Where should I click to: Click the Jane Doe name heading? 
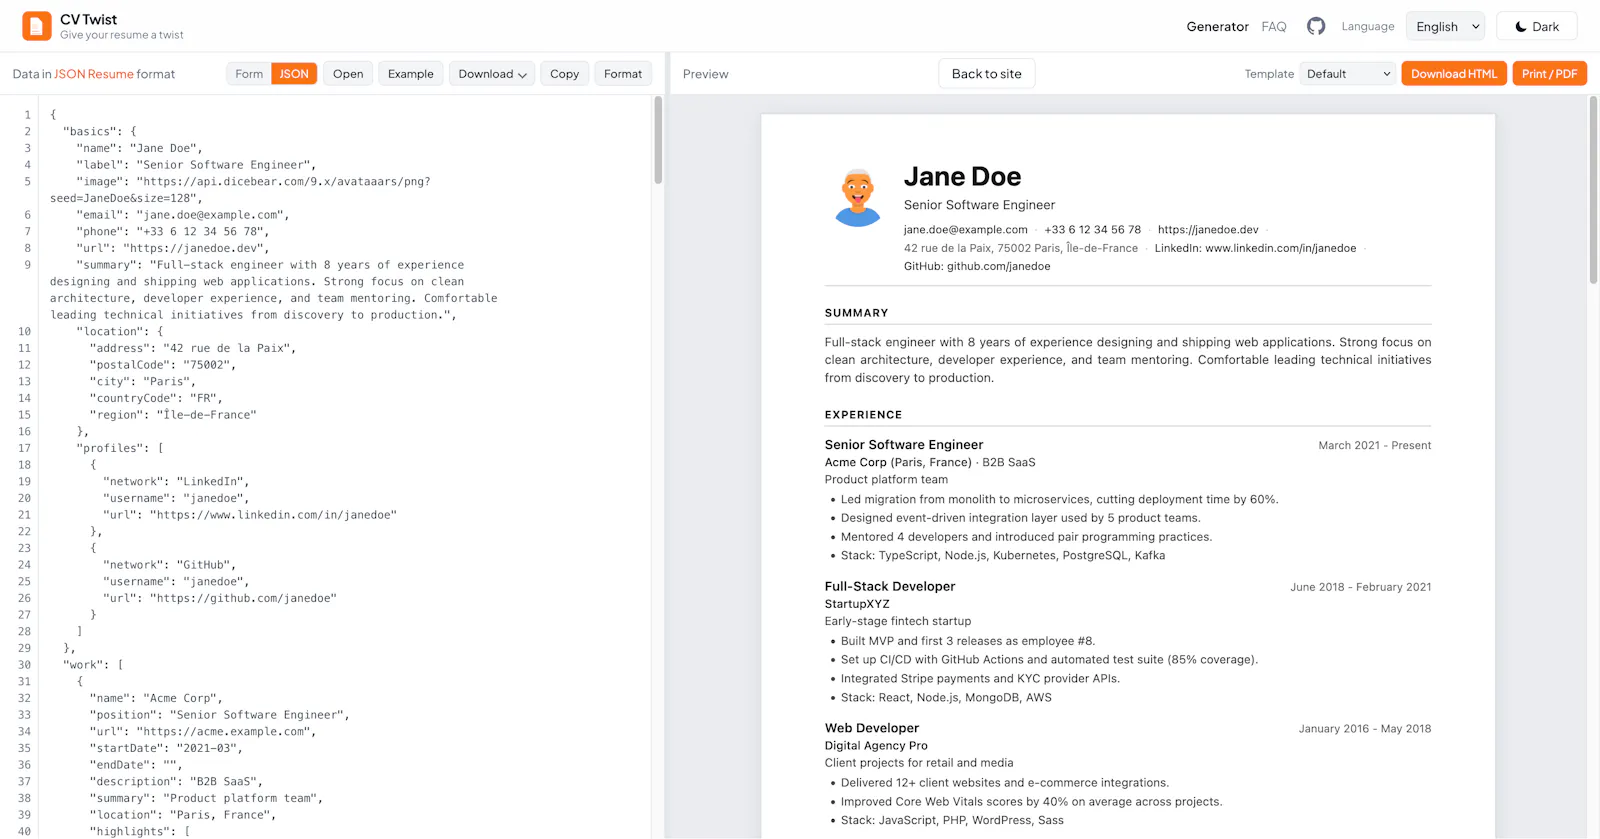tap(962, 177)
